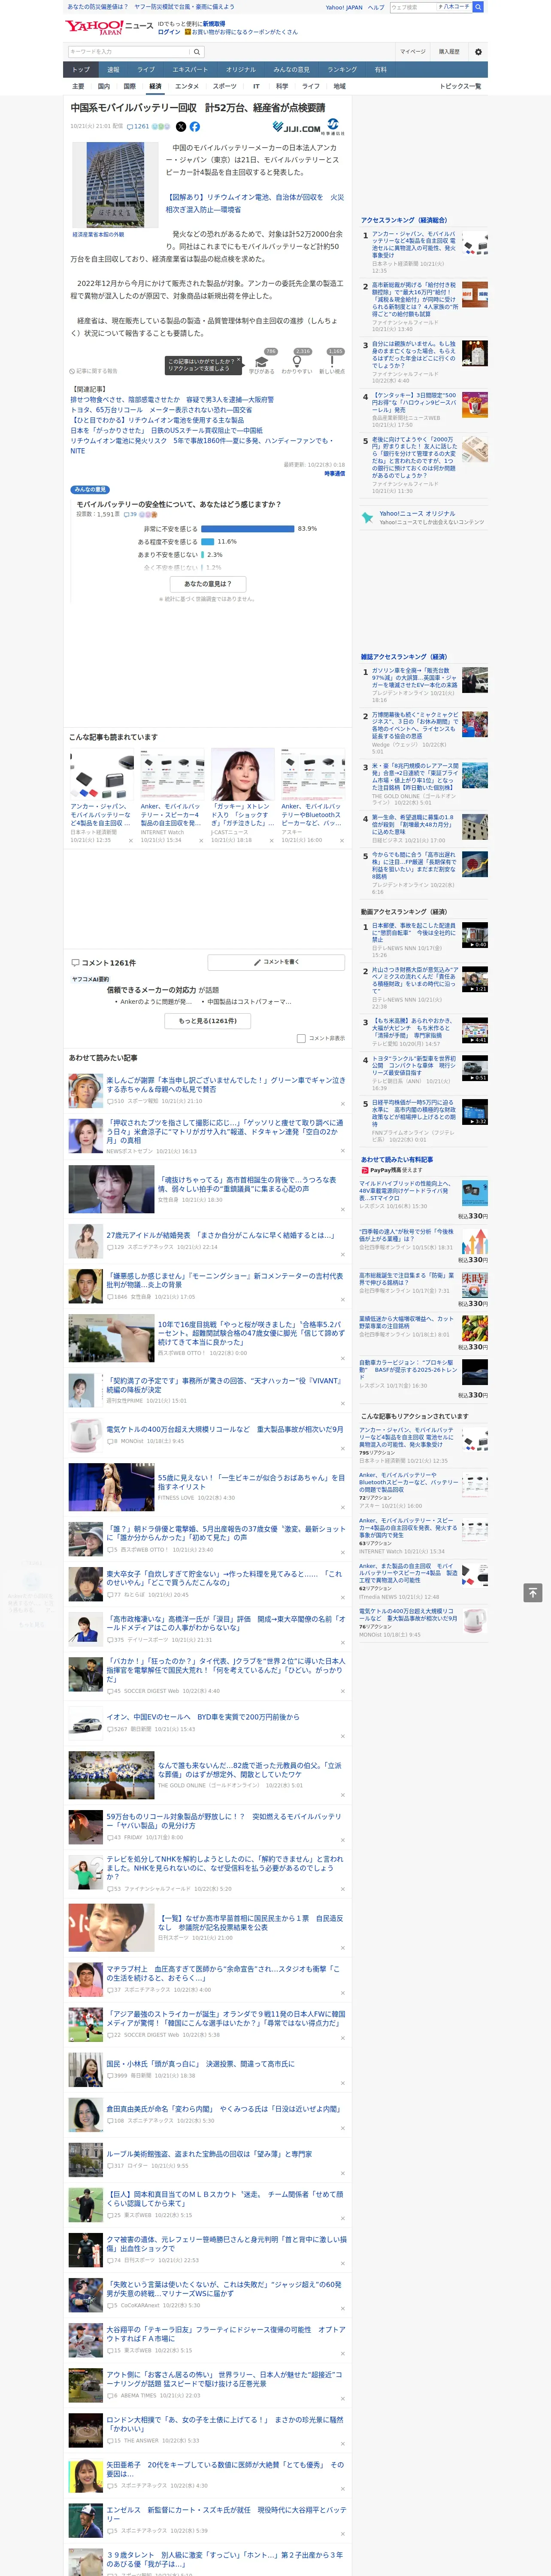Open the エキスパート navigation tab
Screen dimensions: 551x2576
[x=190, y=70]
